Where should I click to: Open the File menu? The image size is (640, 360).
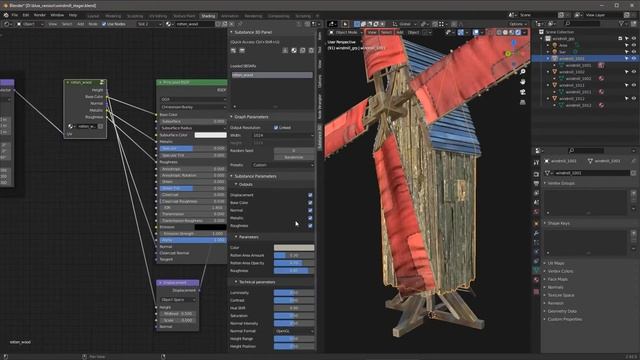point(15,15)
